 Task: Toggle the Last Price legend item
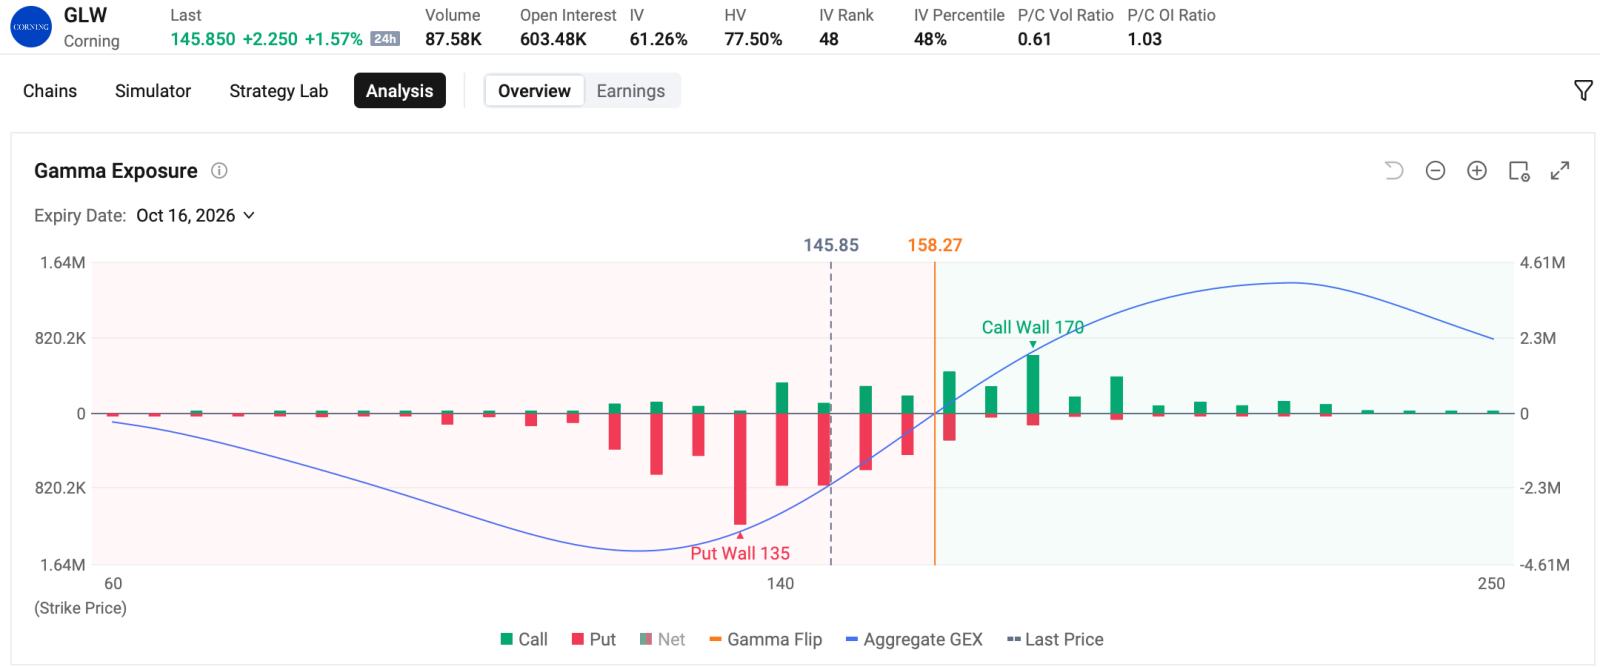[1055, 639]
